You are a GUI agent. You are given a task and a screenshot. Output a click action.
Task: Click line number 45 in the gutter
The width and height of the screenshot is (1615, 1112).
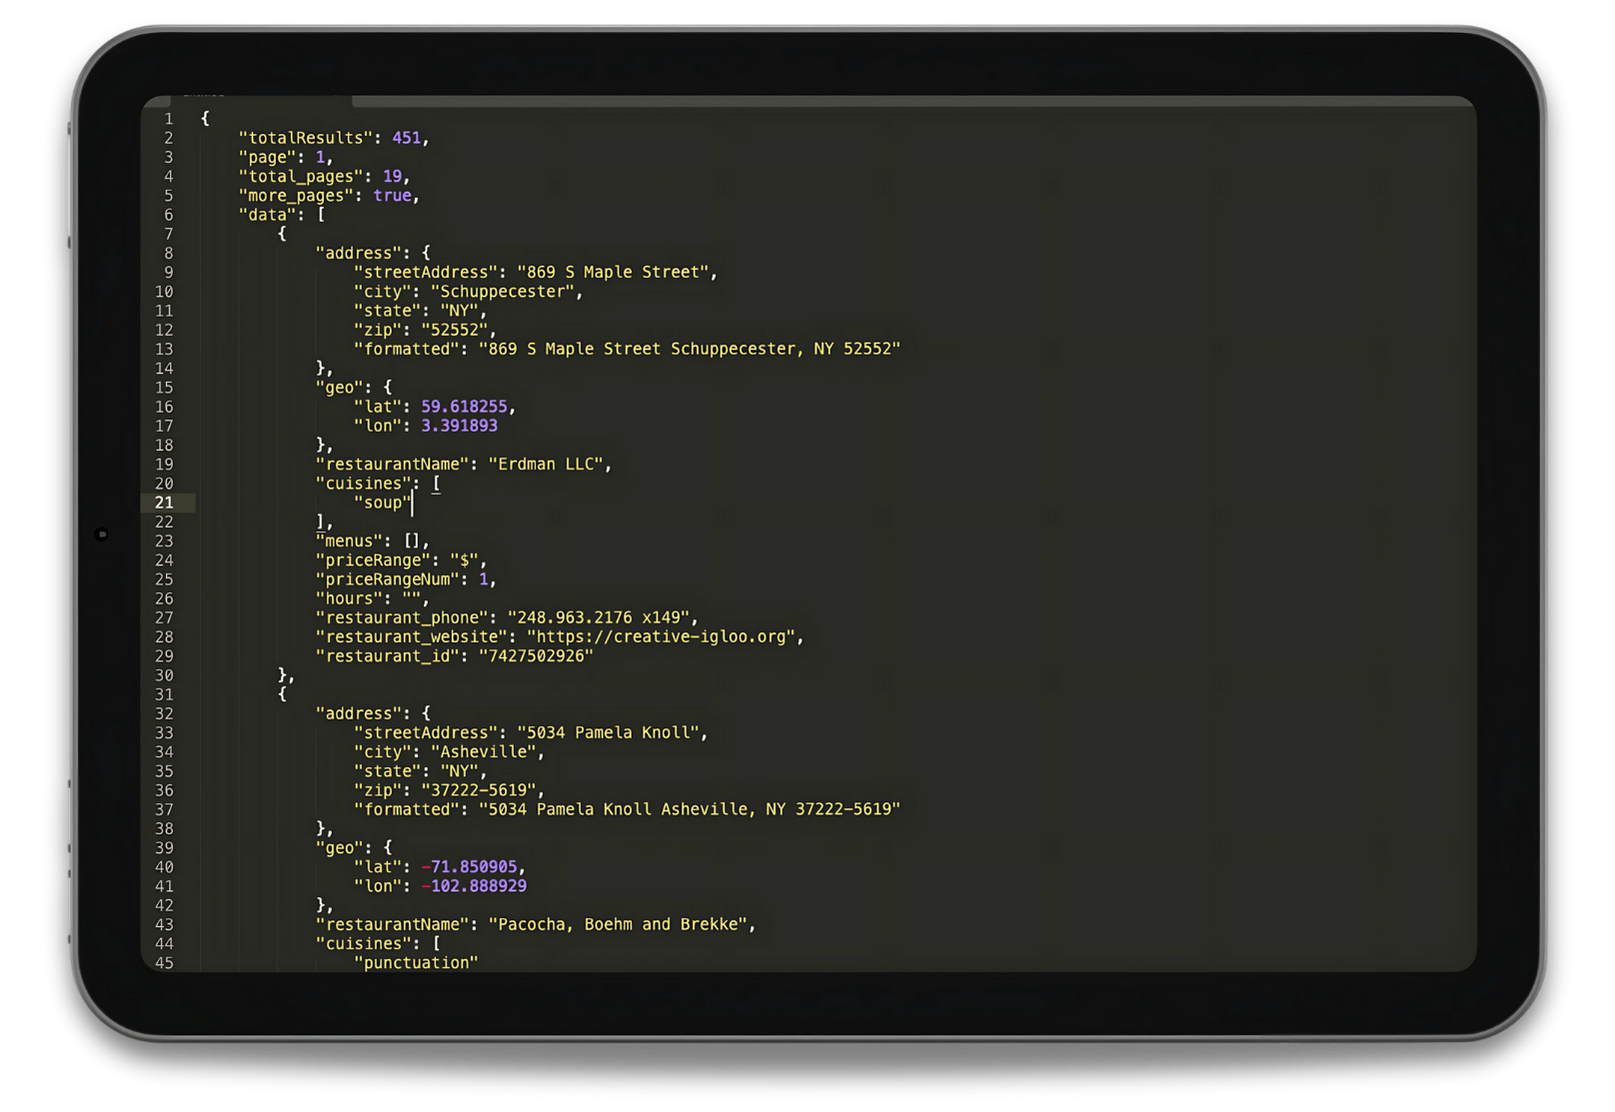(x=164, y=963)
